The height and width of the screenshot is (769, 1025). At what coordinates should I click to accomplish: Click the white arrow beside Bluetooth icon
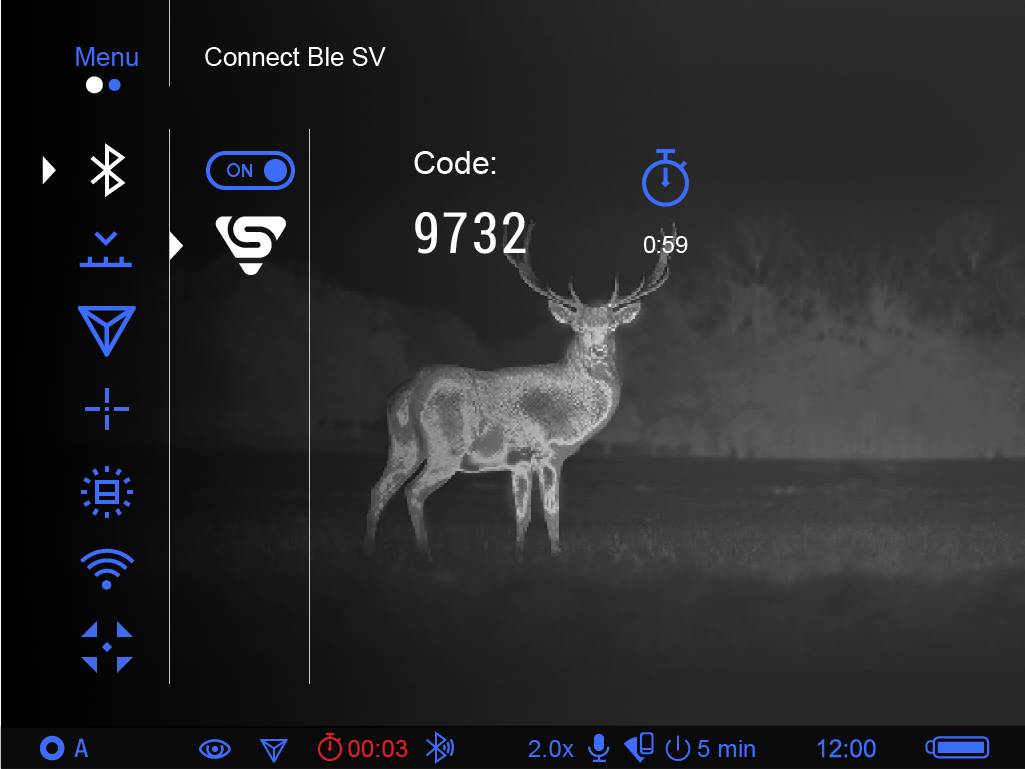click(x=49, y=170)
